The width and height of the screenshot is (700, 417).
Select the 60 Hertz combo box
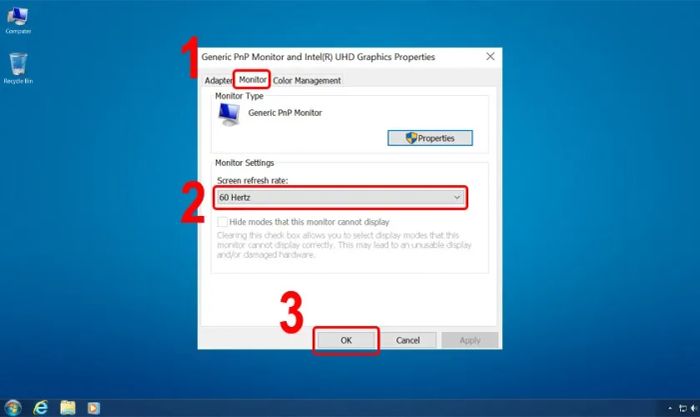coord(341,197)
